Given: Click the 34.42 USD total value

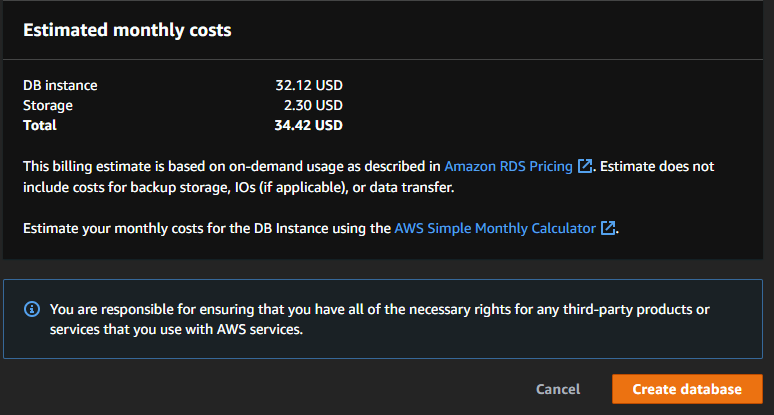Looking at the screenshot, I should (309, 125).
